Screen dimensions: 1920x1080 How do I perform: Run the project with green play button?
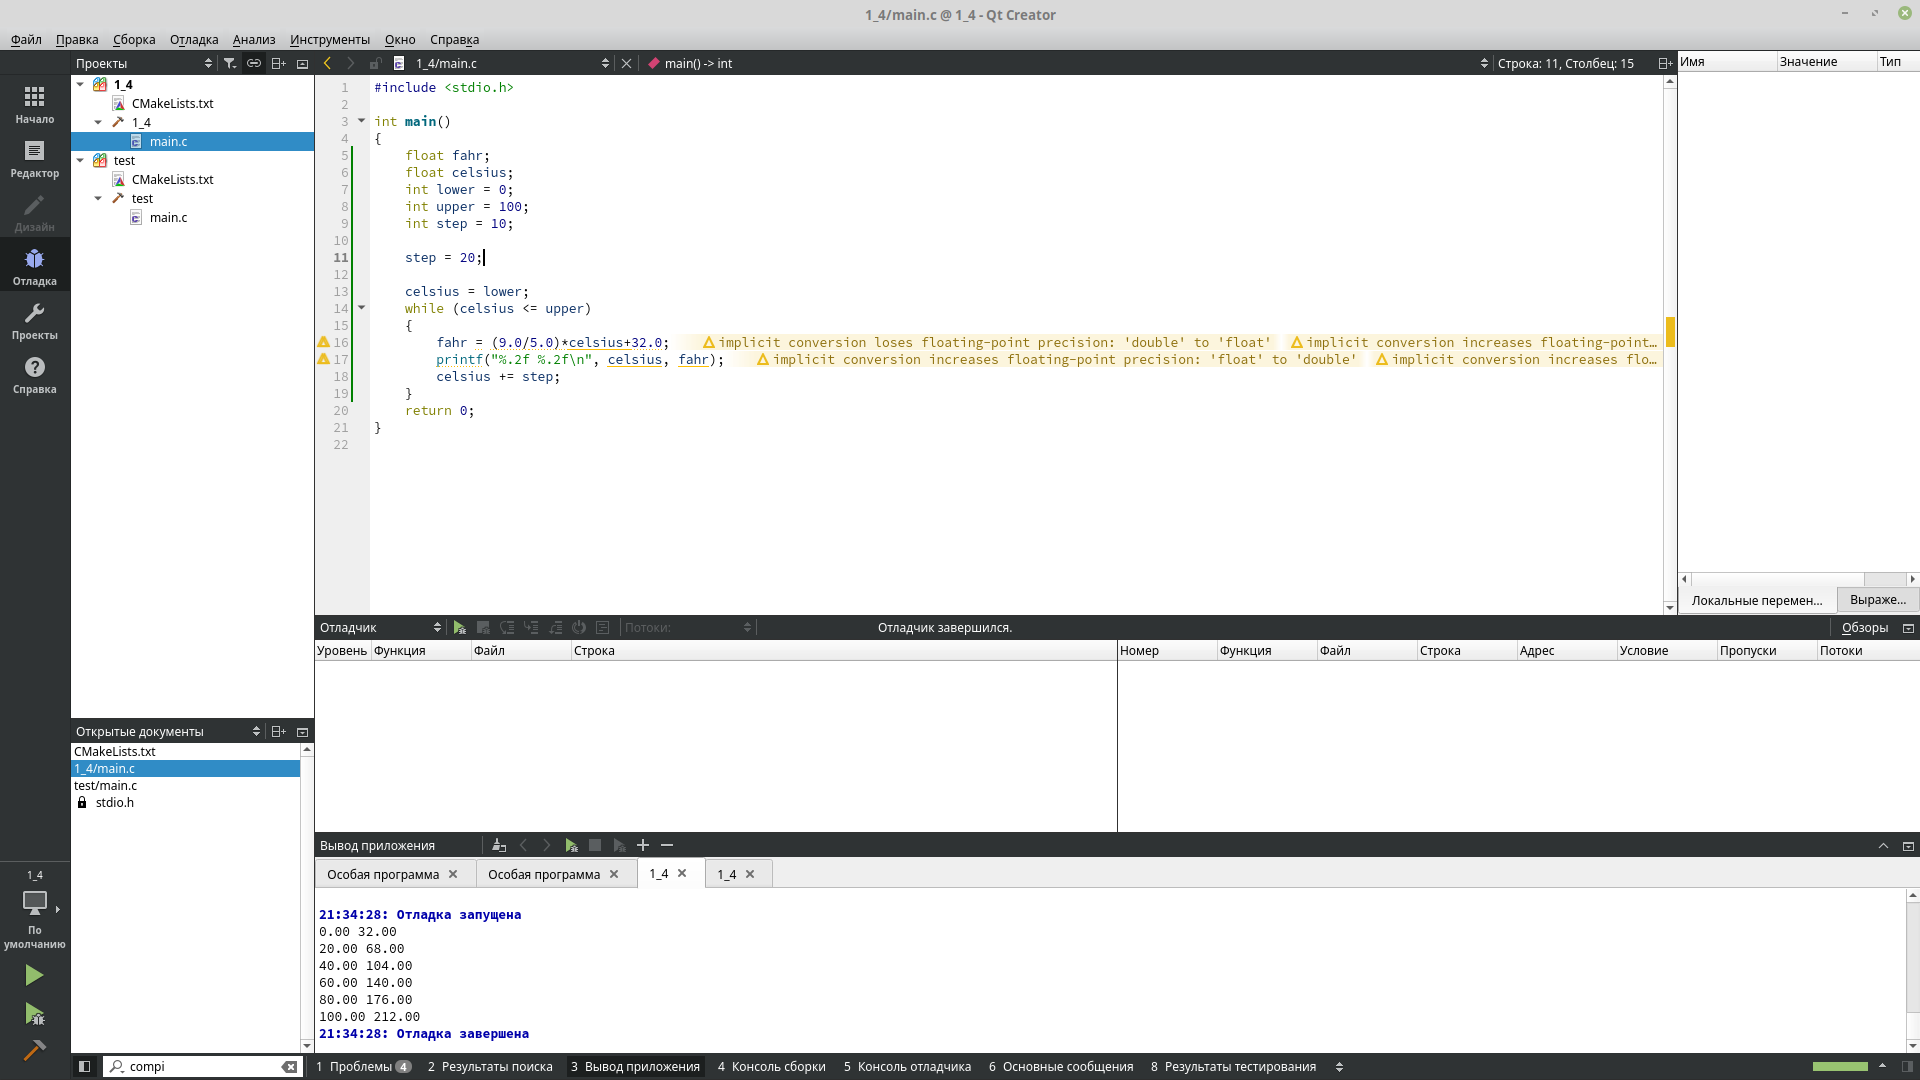[x=34, y=975]
